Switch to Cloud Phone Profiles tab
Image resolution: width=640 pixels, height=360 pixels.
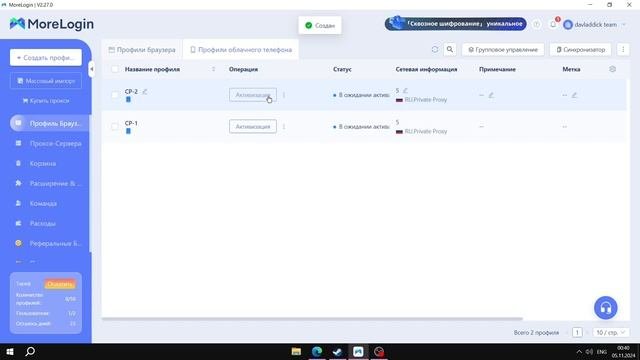pos(241,50)
